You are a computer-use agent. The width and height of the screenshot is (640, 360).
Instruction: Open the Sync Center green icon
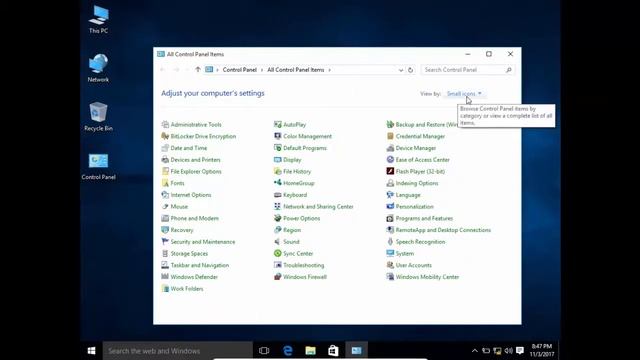[x=278, y=253]
